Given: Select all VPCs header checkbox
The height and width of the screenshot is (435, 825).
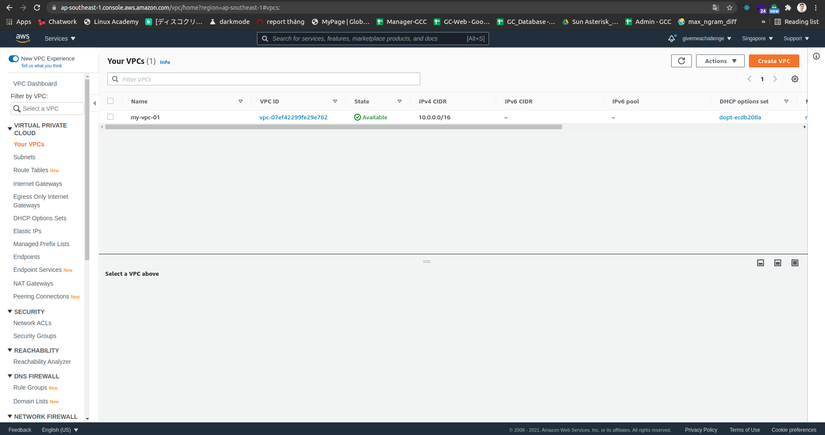Looking at the screenshot, I should pyautogui.click(x=110, y=101).
